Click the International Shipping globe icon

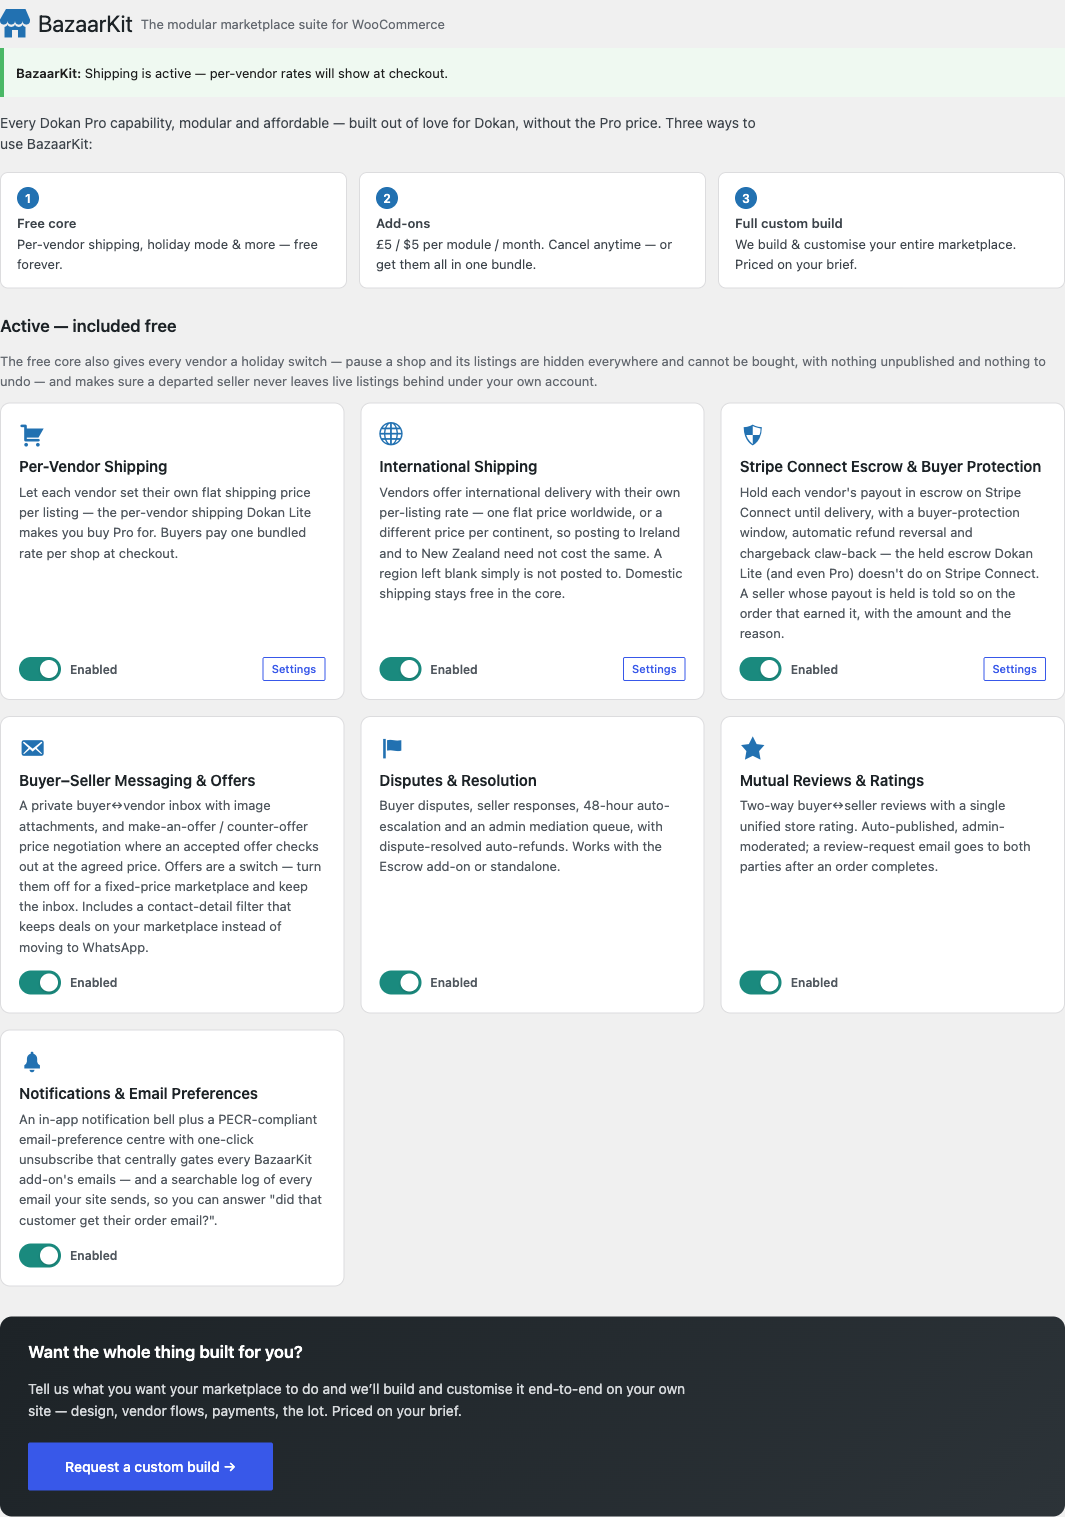(x=391, y=433)
